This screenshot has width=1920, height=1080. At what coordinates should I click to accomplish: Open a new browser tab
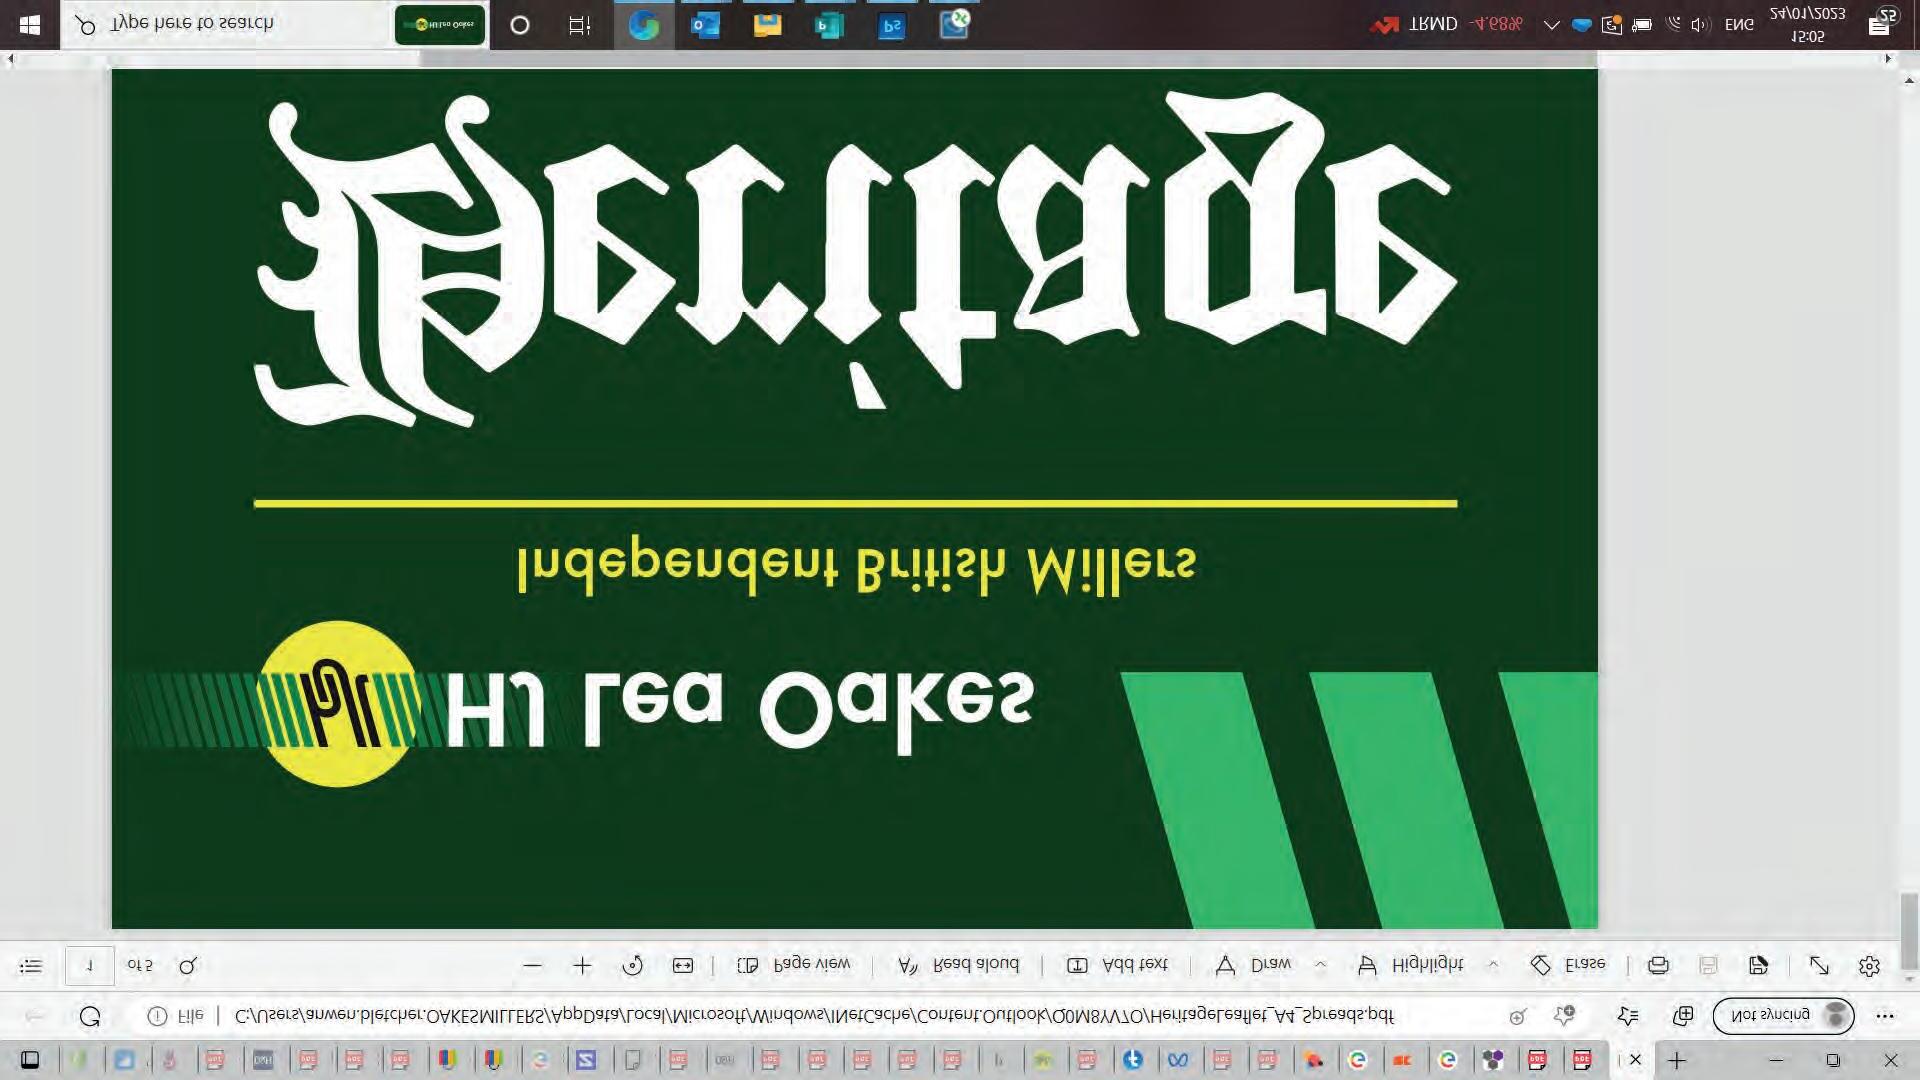coord(1677,1060)
